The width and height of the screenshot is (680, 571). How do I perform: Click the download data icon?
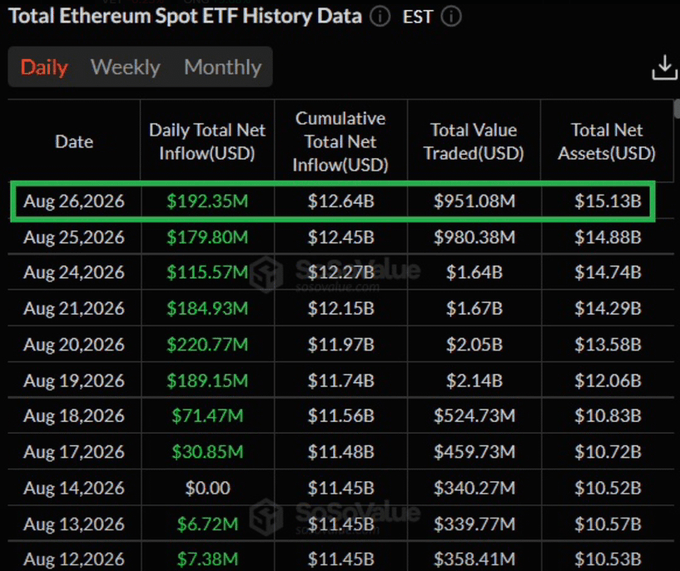coord(664,68)
